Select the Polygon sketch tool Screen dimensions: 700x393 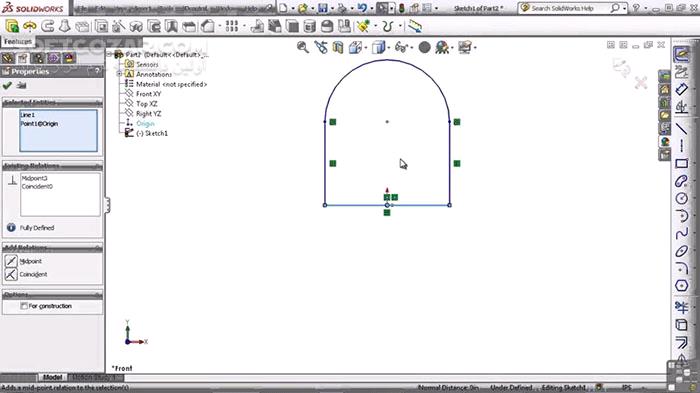681,286
